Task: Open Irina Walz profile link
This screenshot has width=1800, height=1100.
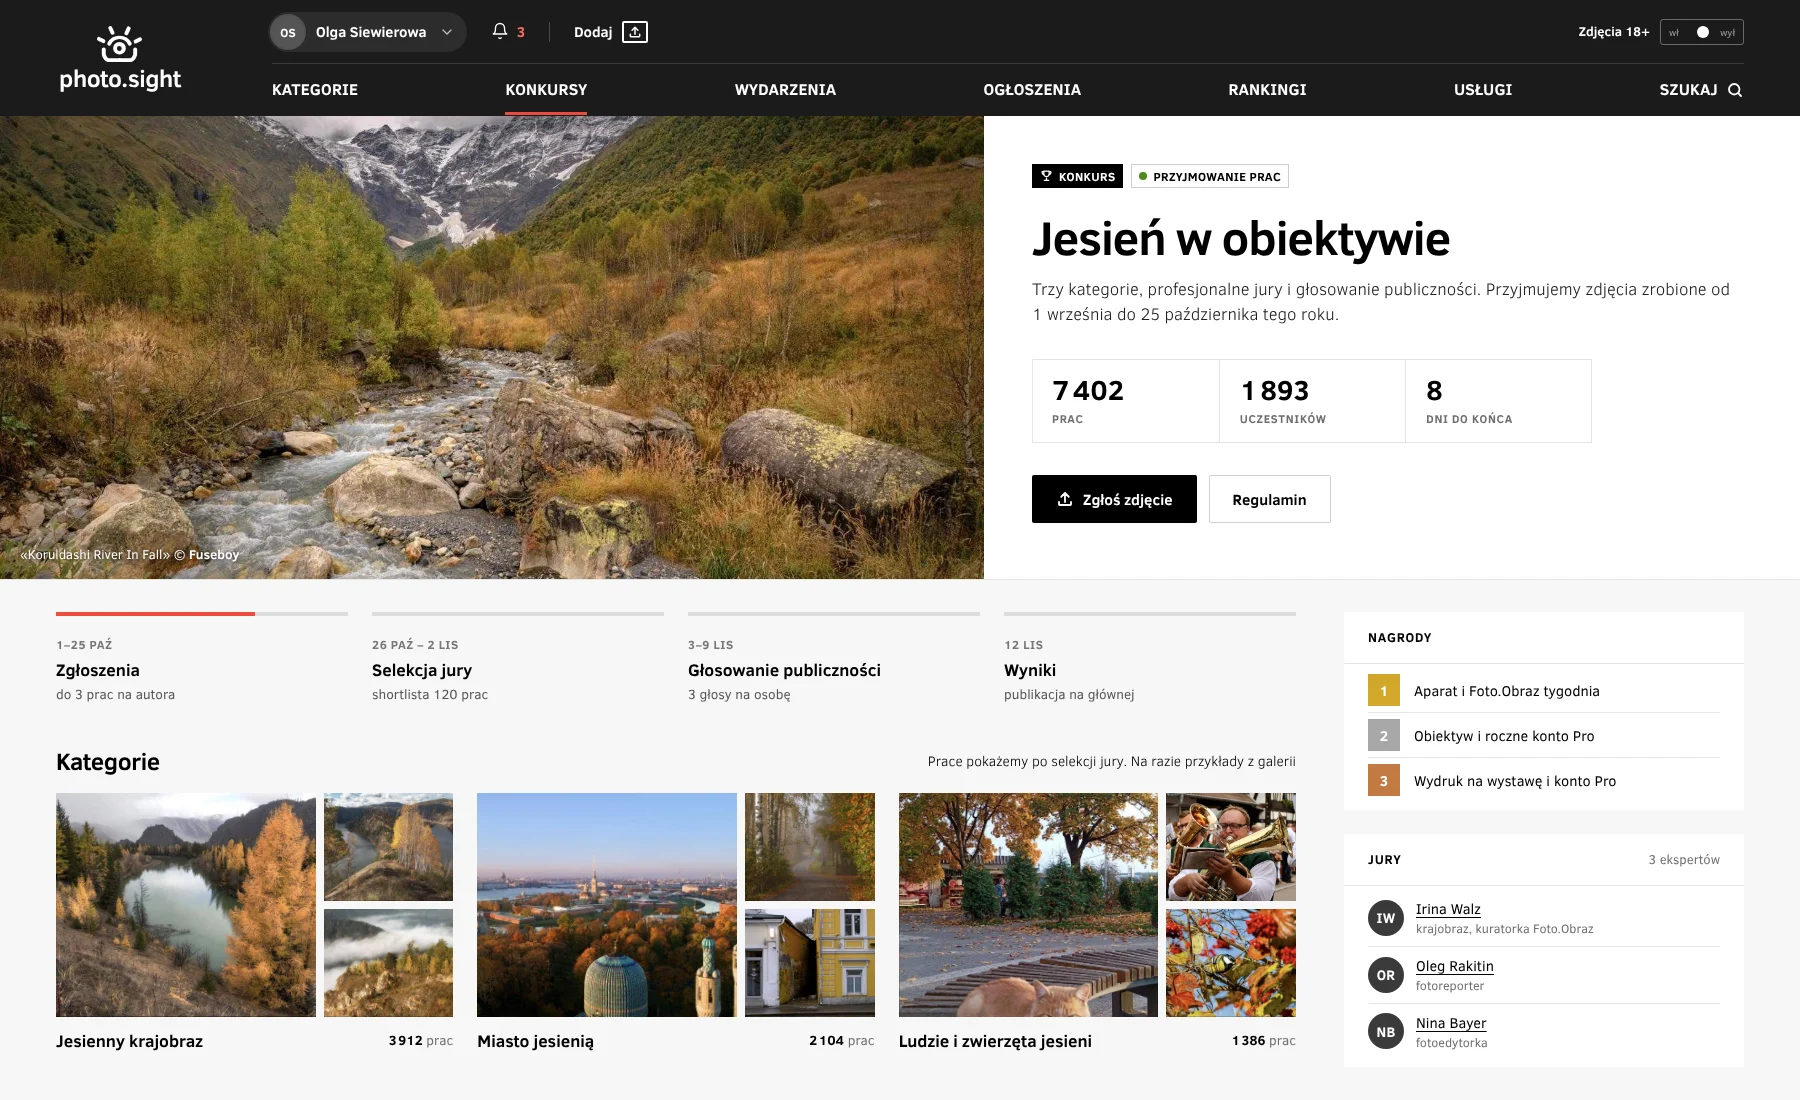Action: [1448, 909]
